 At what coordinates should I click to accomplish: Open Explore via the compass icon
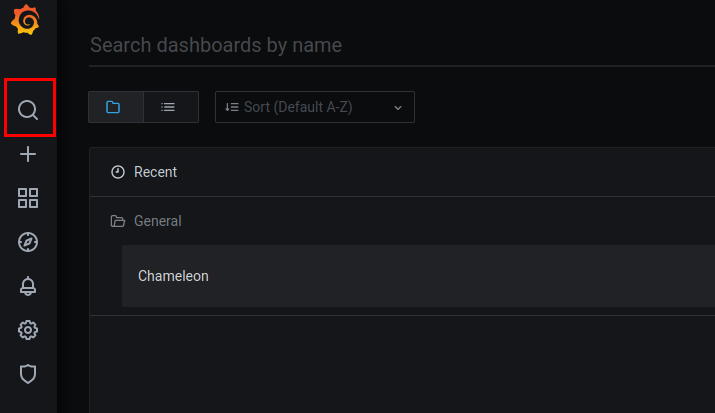[x=28, y=242]
